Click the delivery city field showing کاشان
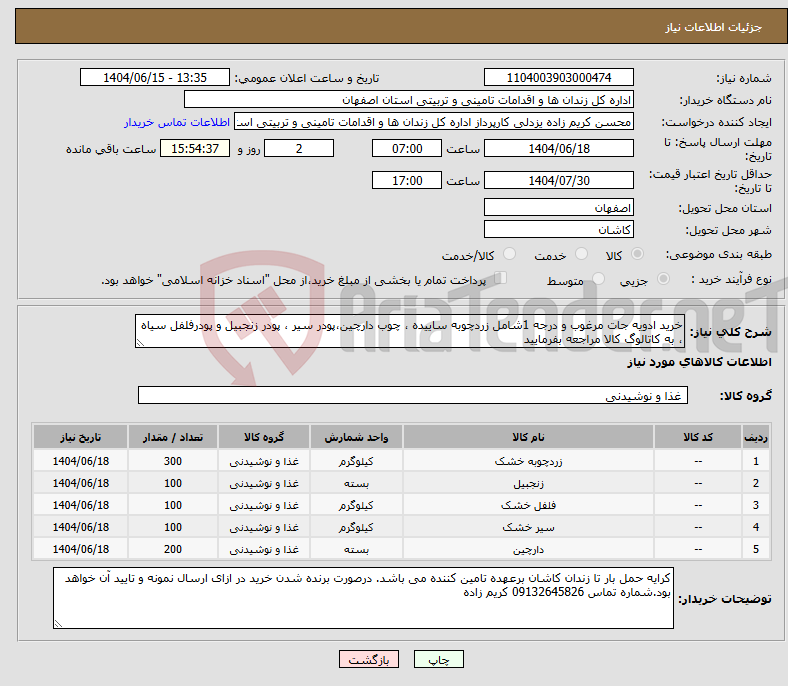The image size is (788, 686). (558, 229)
